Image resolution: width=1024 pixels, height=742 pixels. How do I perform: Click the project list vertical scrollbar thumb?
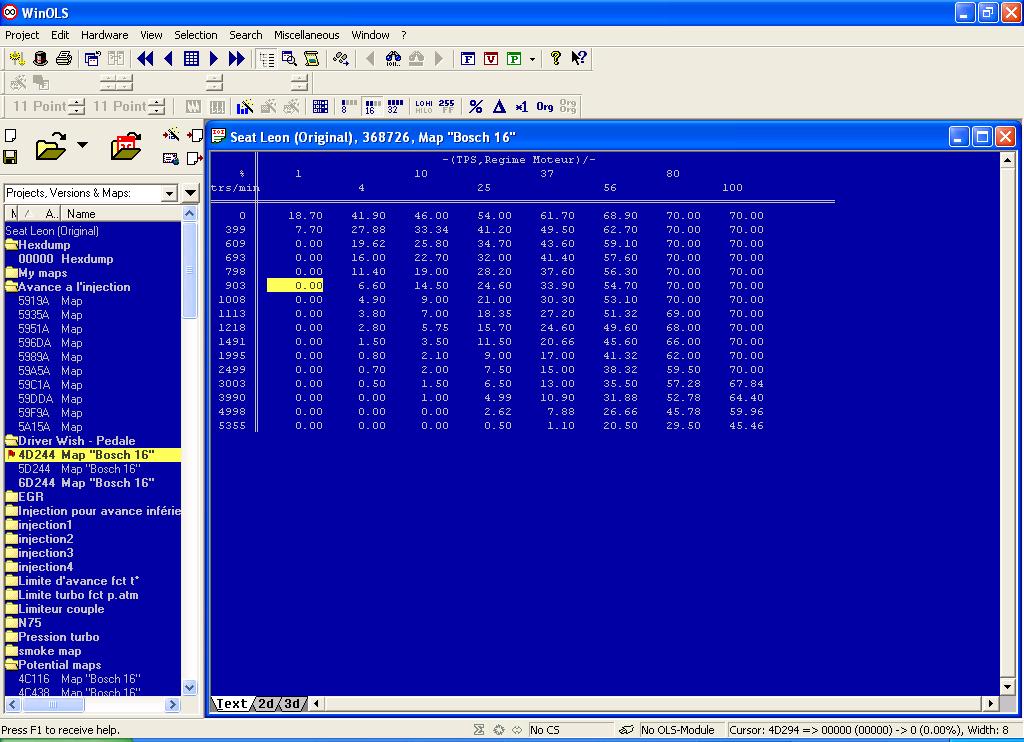click(189, 270)
